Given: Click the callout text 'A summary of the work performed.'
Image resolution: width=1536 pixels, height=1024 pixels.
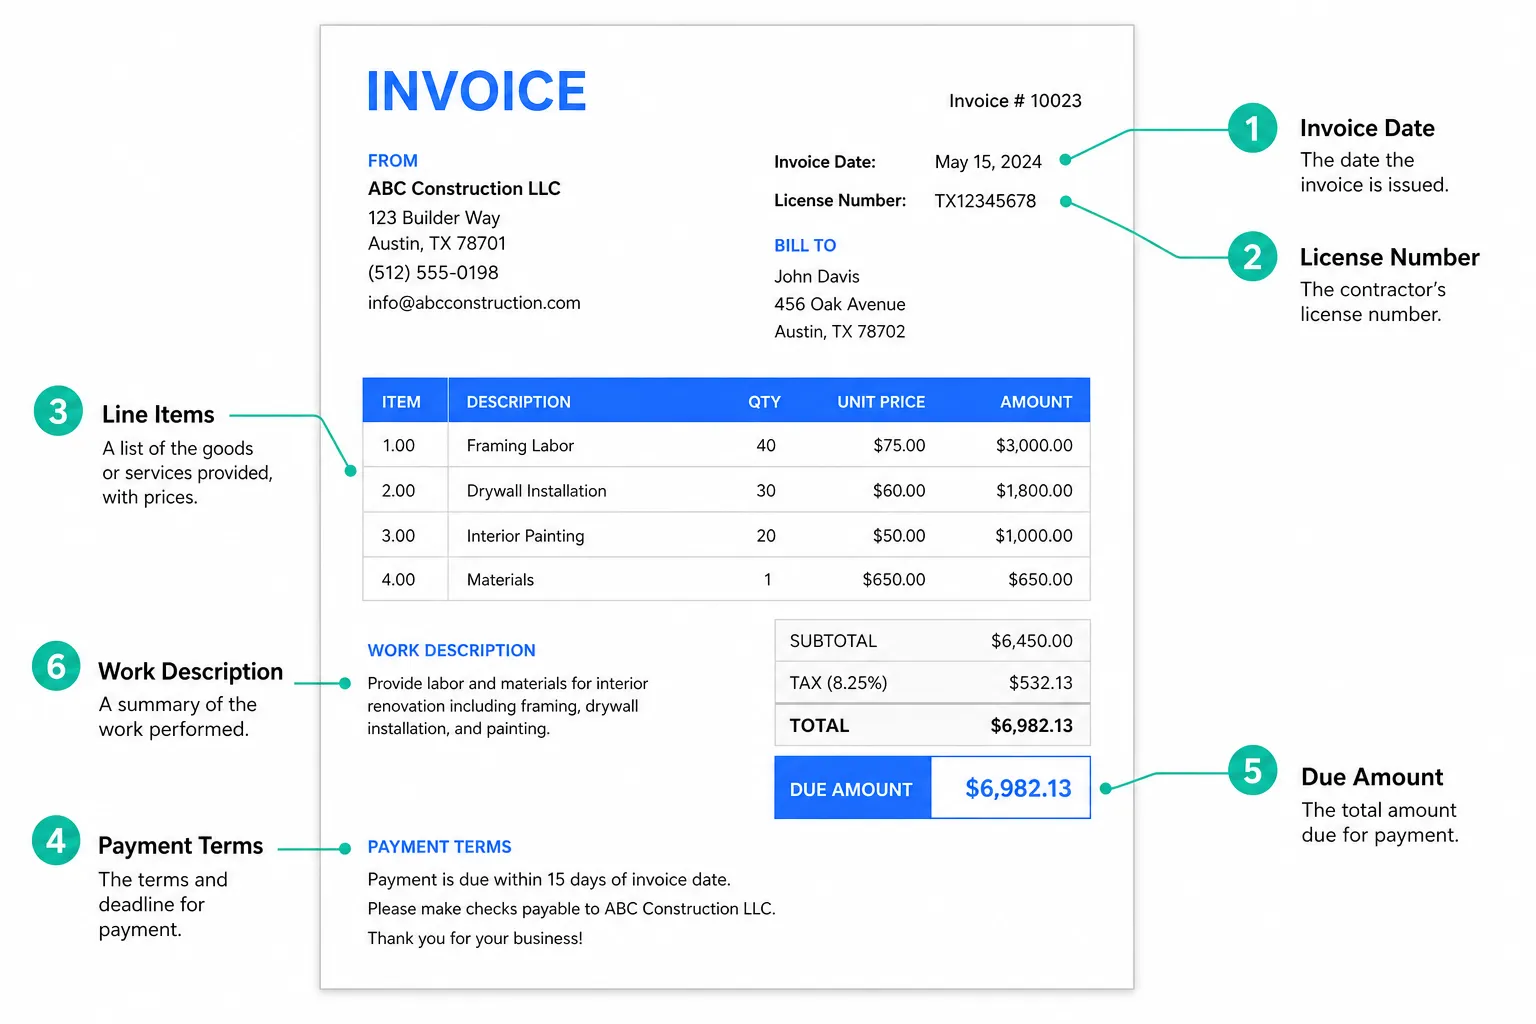Looking at the screenshot, I should click(x=177, y=717).
